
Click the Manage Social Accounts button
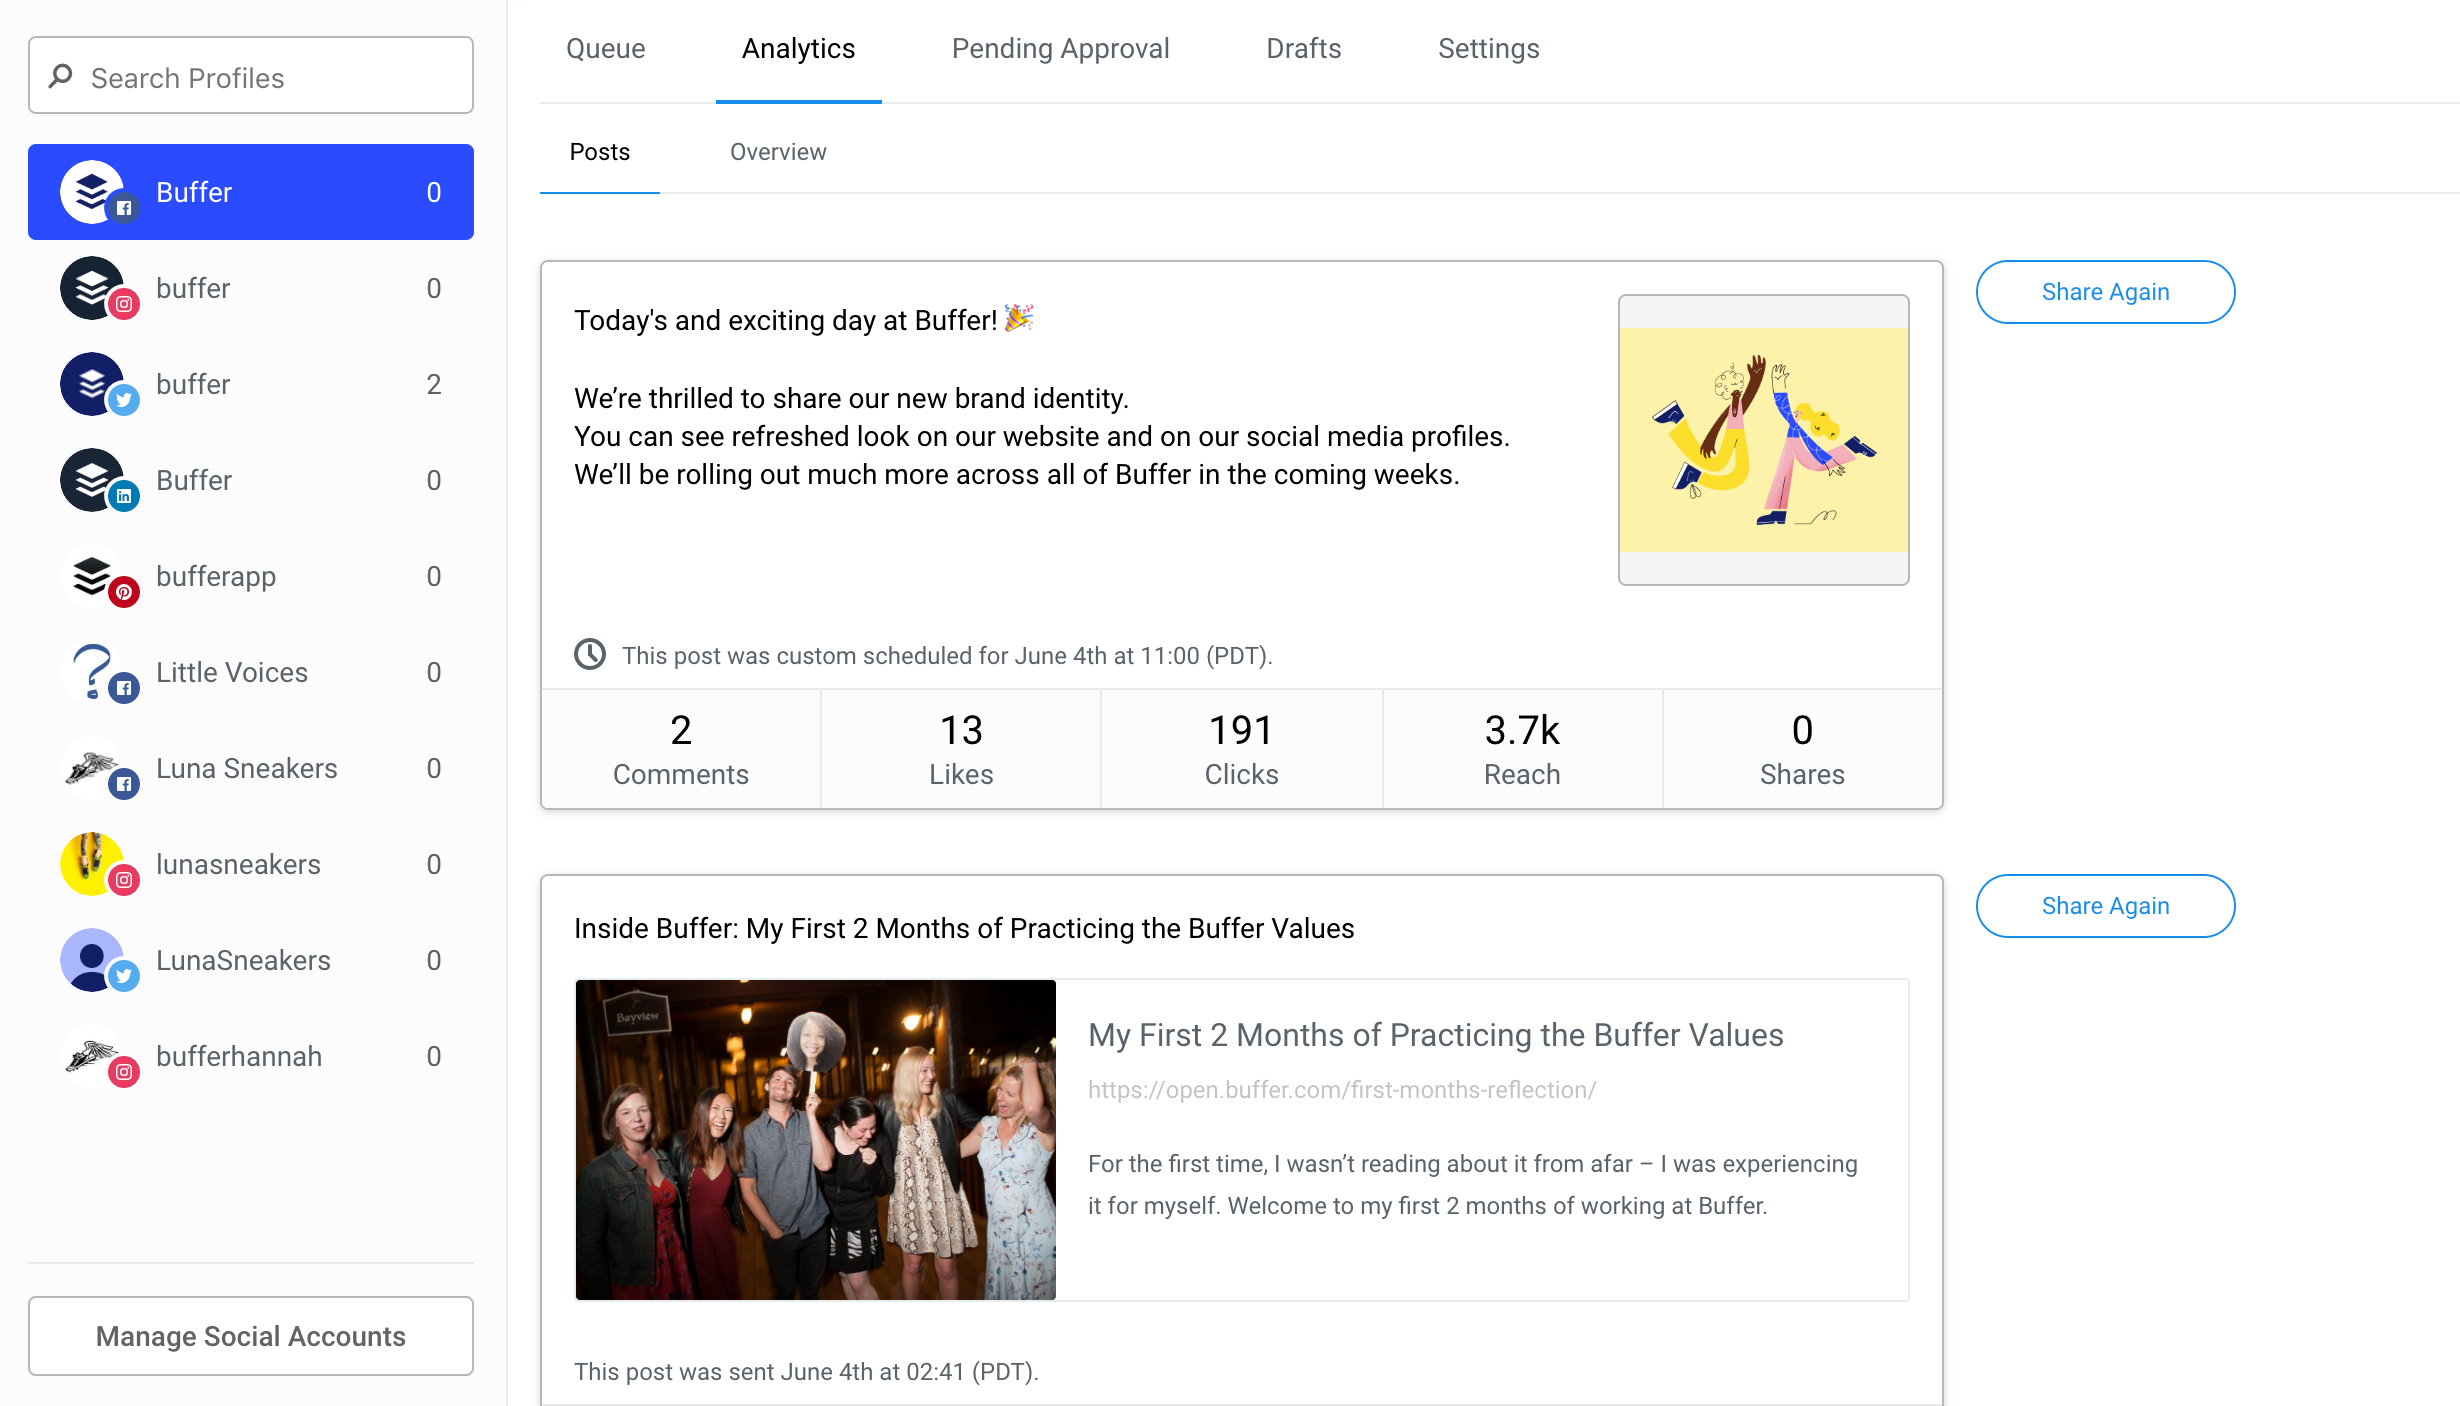tap(250, 1335)
